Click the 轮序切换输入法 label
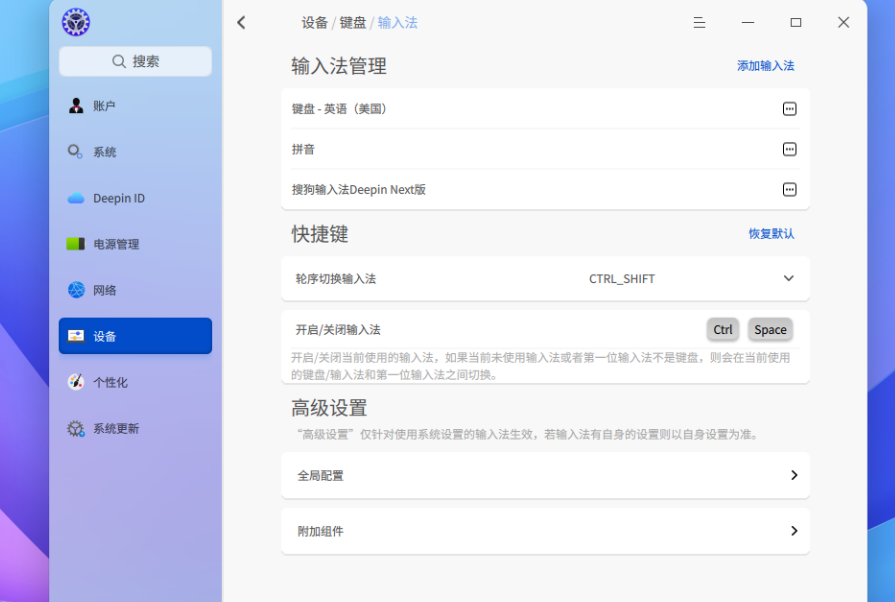Viewport: 895px width, 602px height. coord(336,279)
